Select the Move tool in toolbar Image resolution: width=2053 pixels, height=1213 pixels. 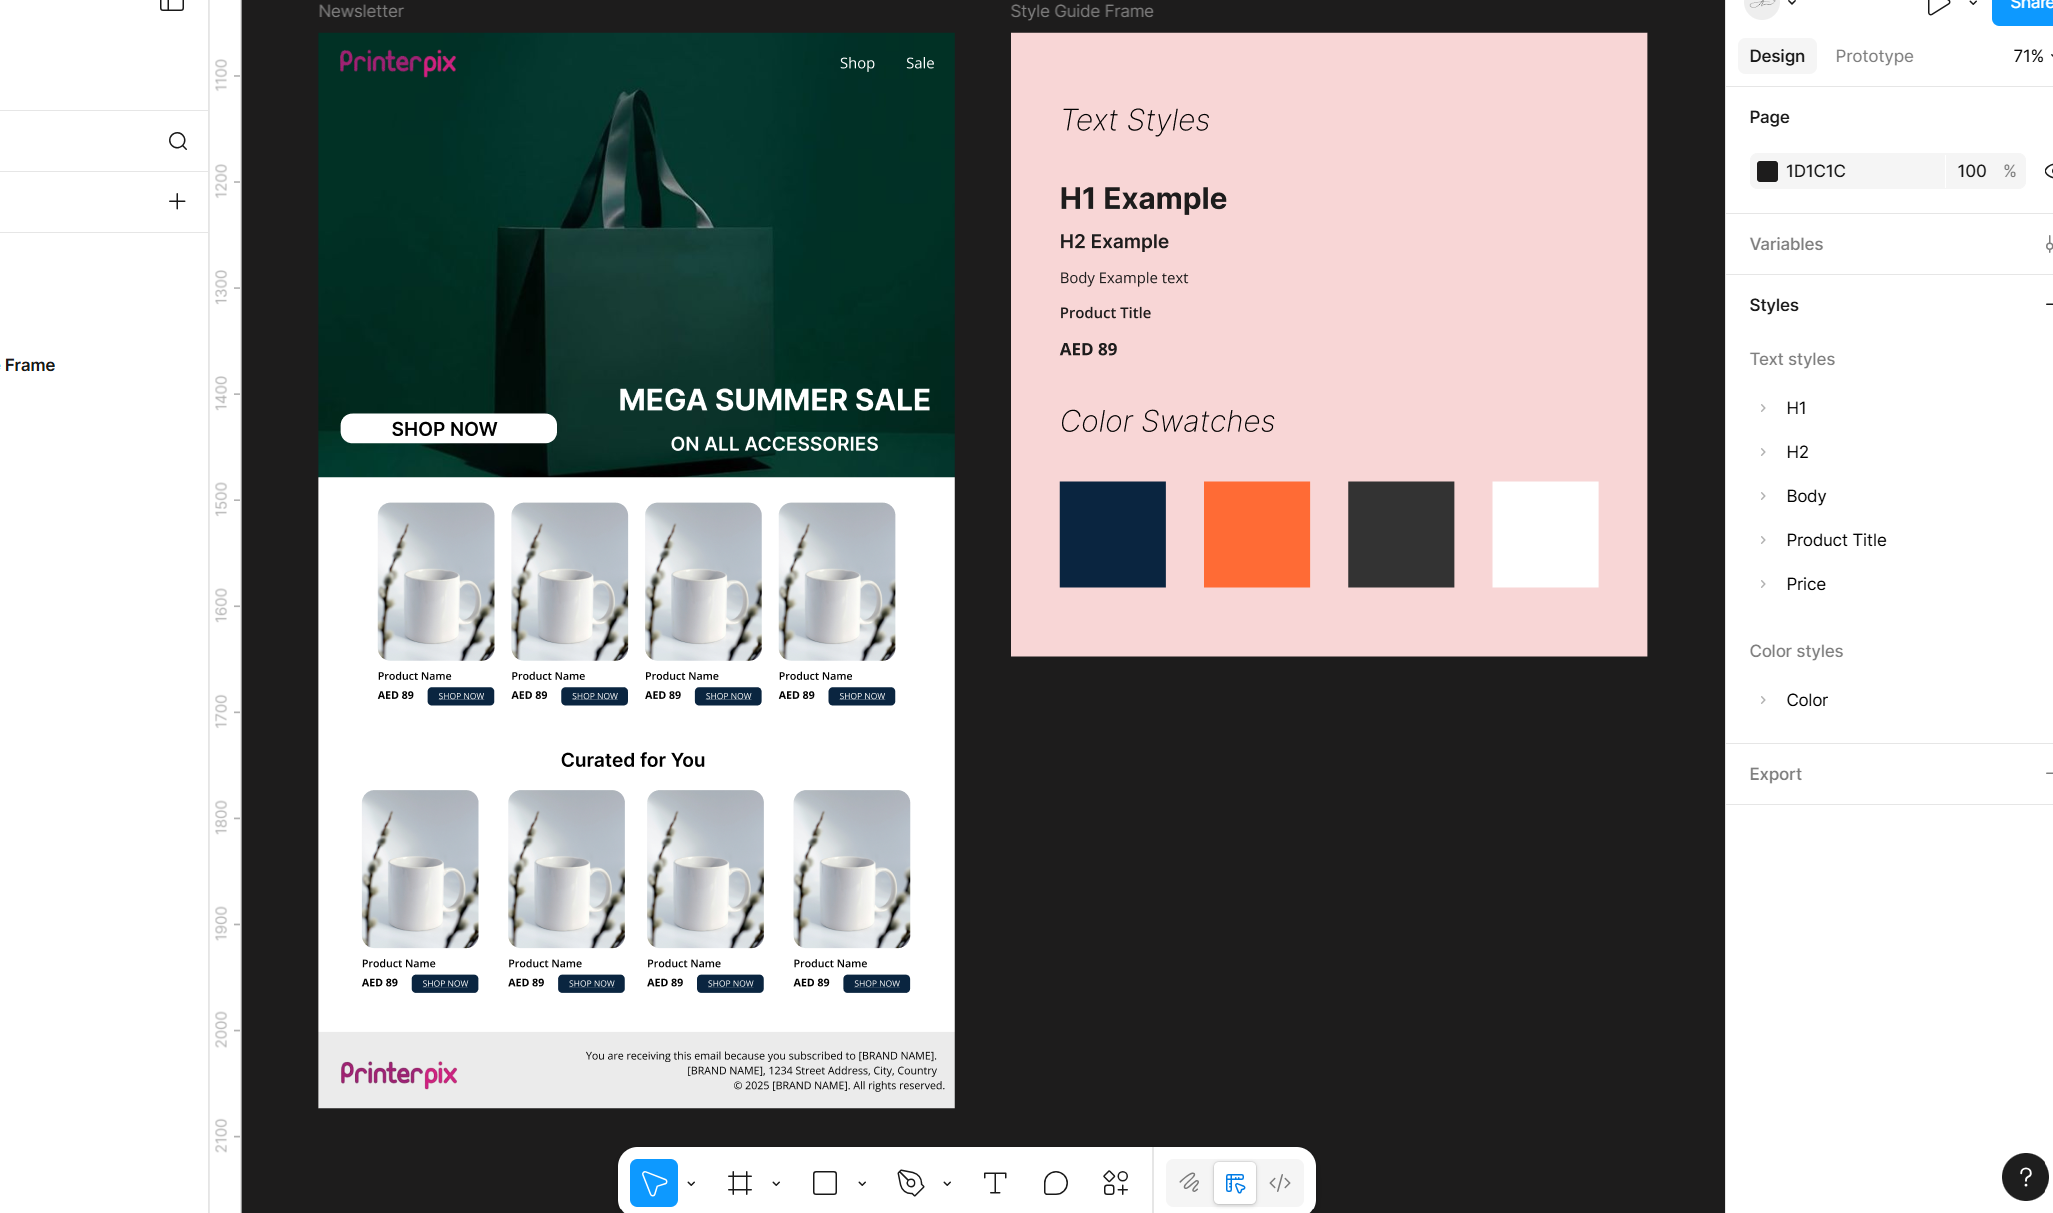click(654, 1183)
